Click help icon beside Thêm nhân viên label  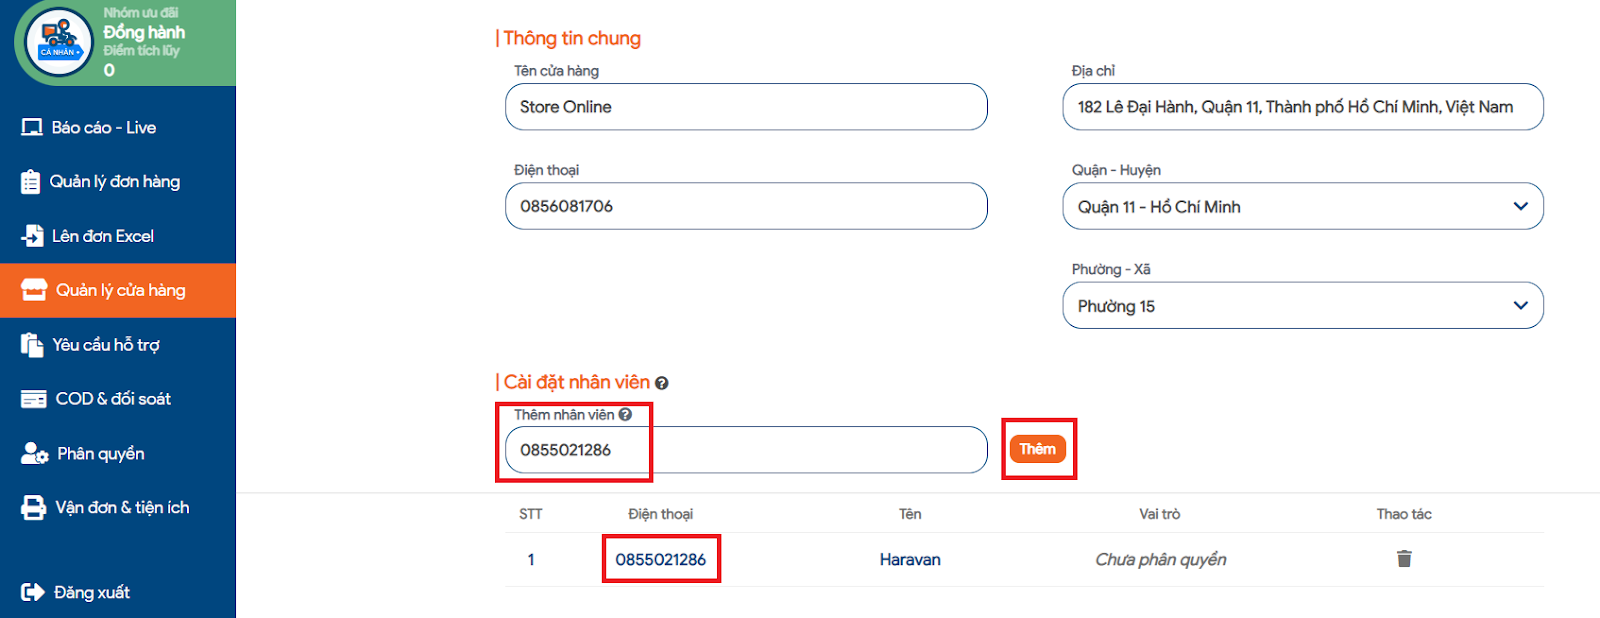point(625,414)
